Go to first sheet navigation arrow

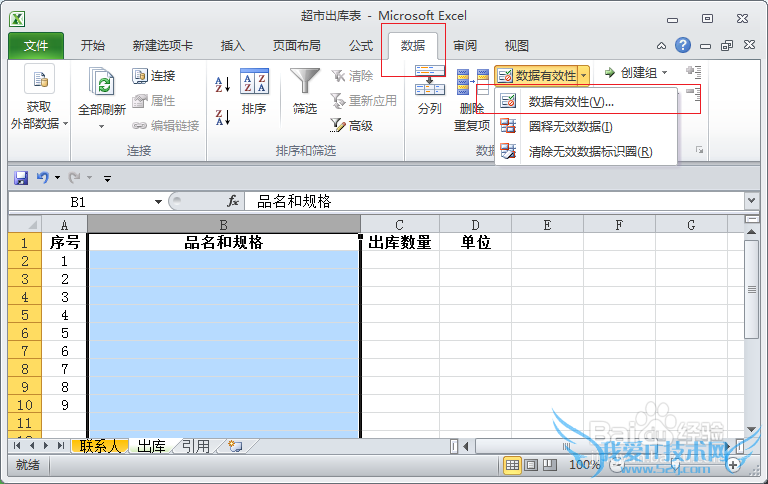pos(17,445)
